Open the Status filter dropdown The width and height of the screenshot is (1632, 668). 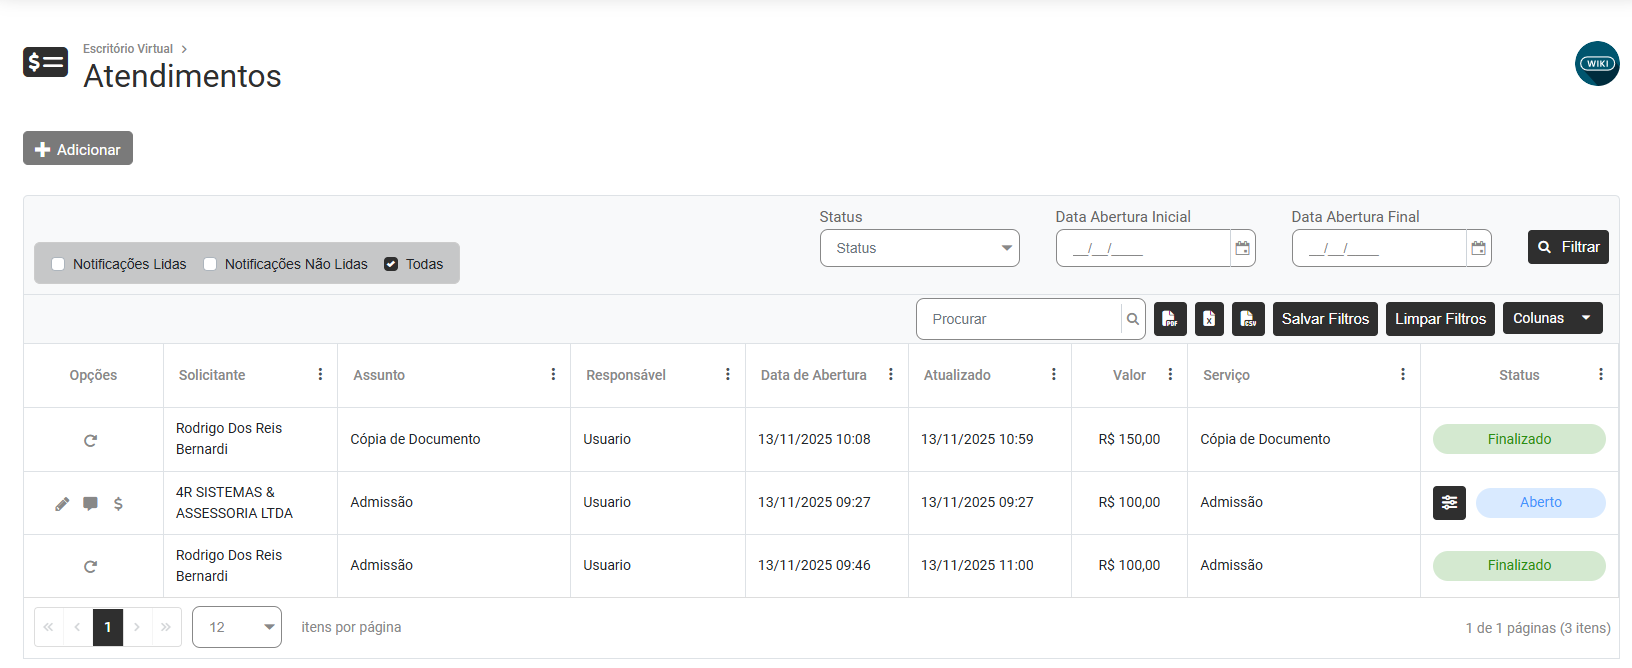(x=919, y=248)
